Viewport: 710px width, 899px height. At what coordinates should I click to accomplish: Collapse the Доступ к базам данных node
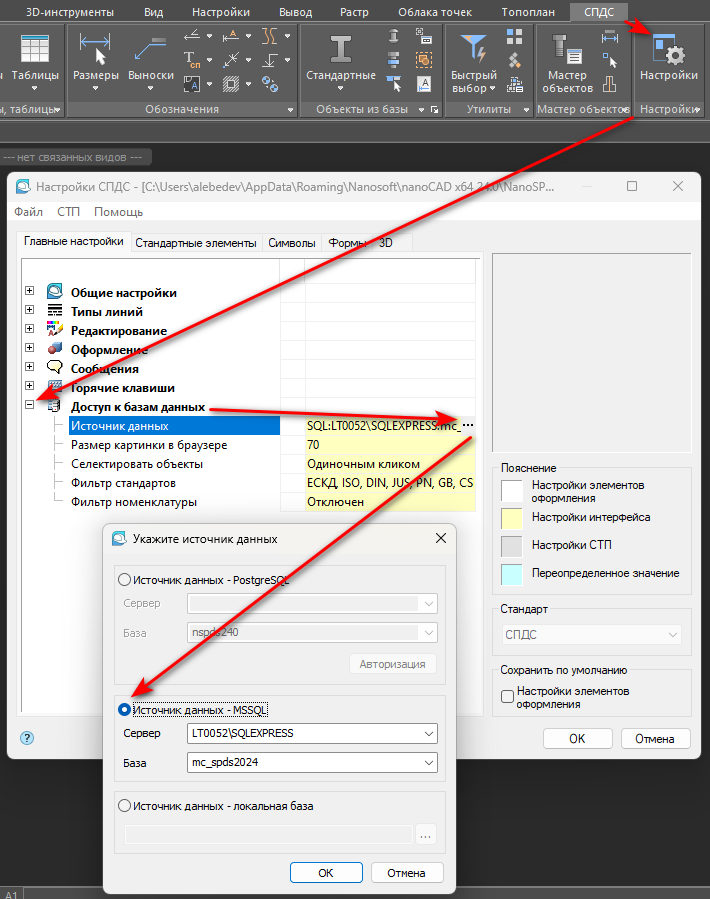pyautogui.click(x=30, y=406)
